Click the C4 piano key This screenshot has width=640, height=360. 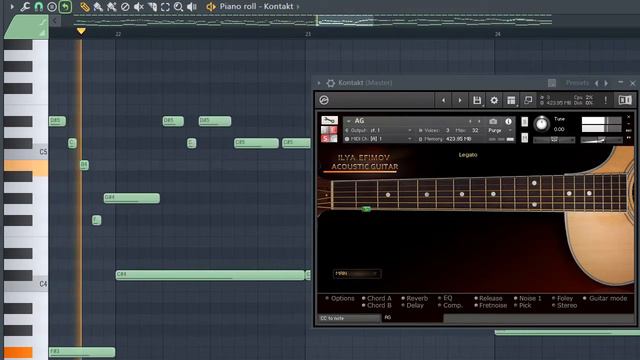(26, 284)
